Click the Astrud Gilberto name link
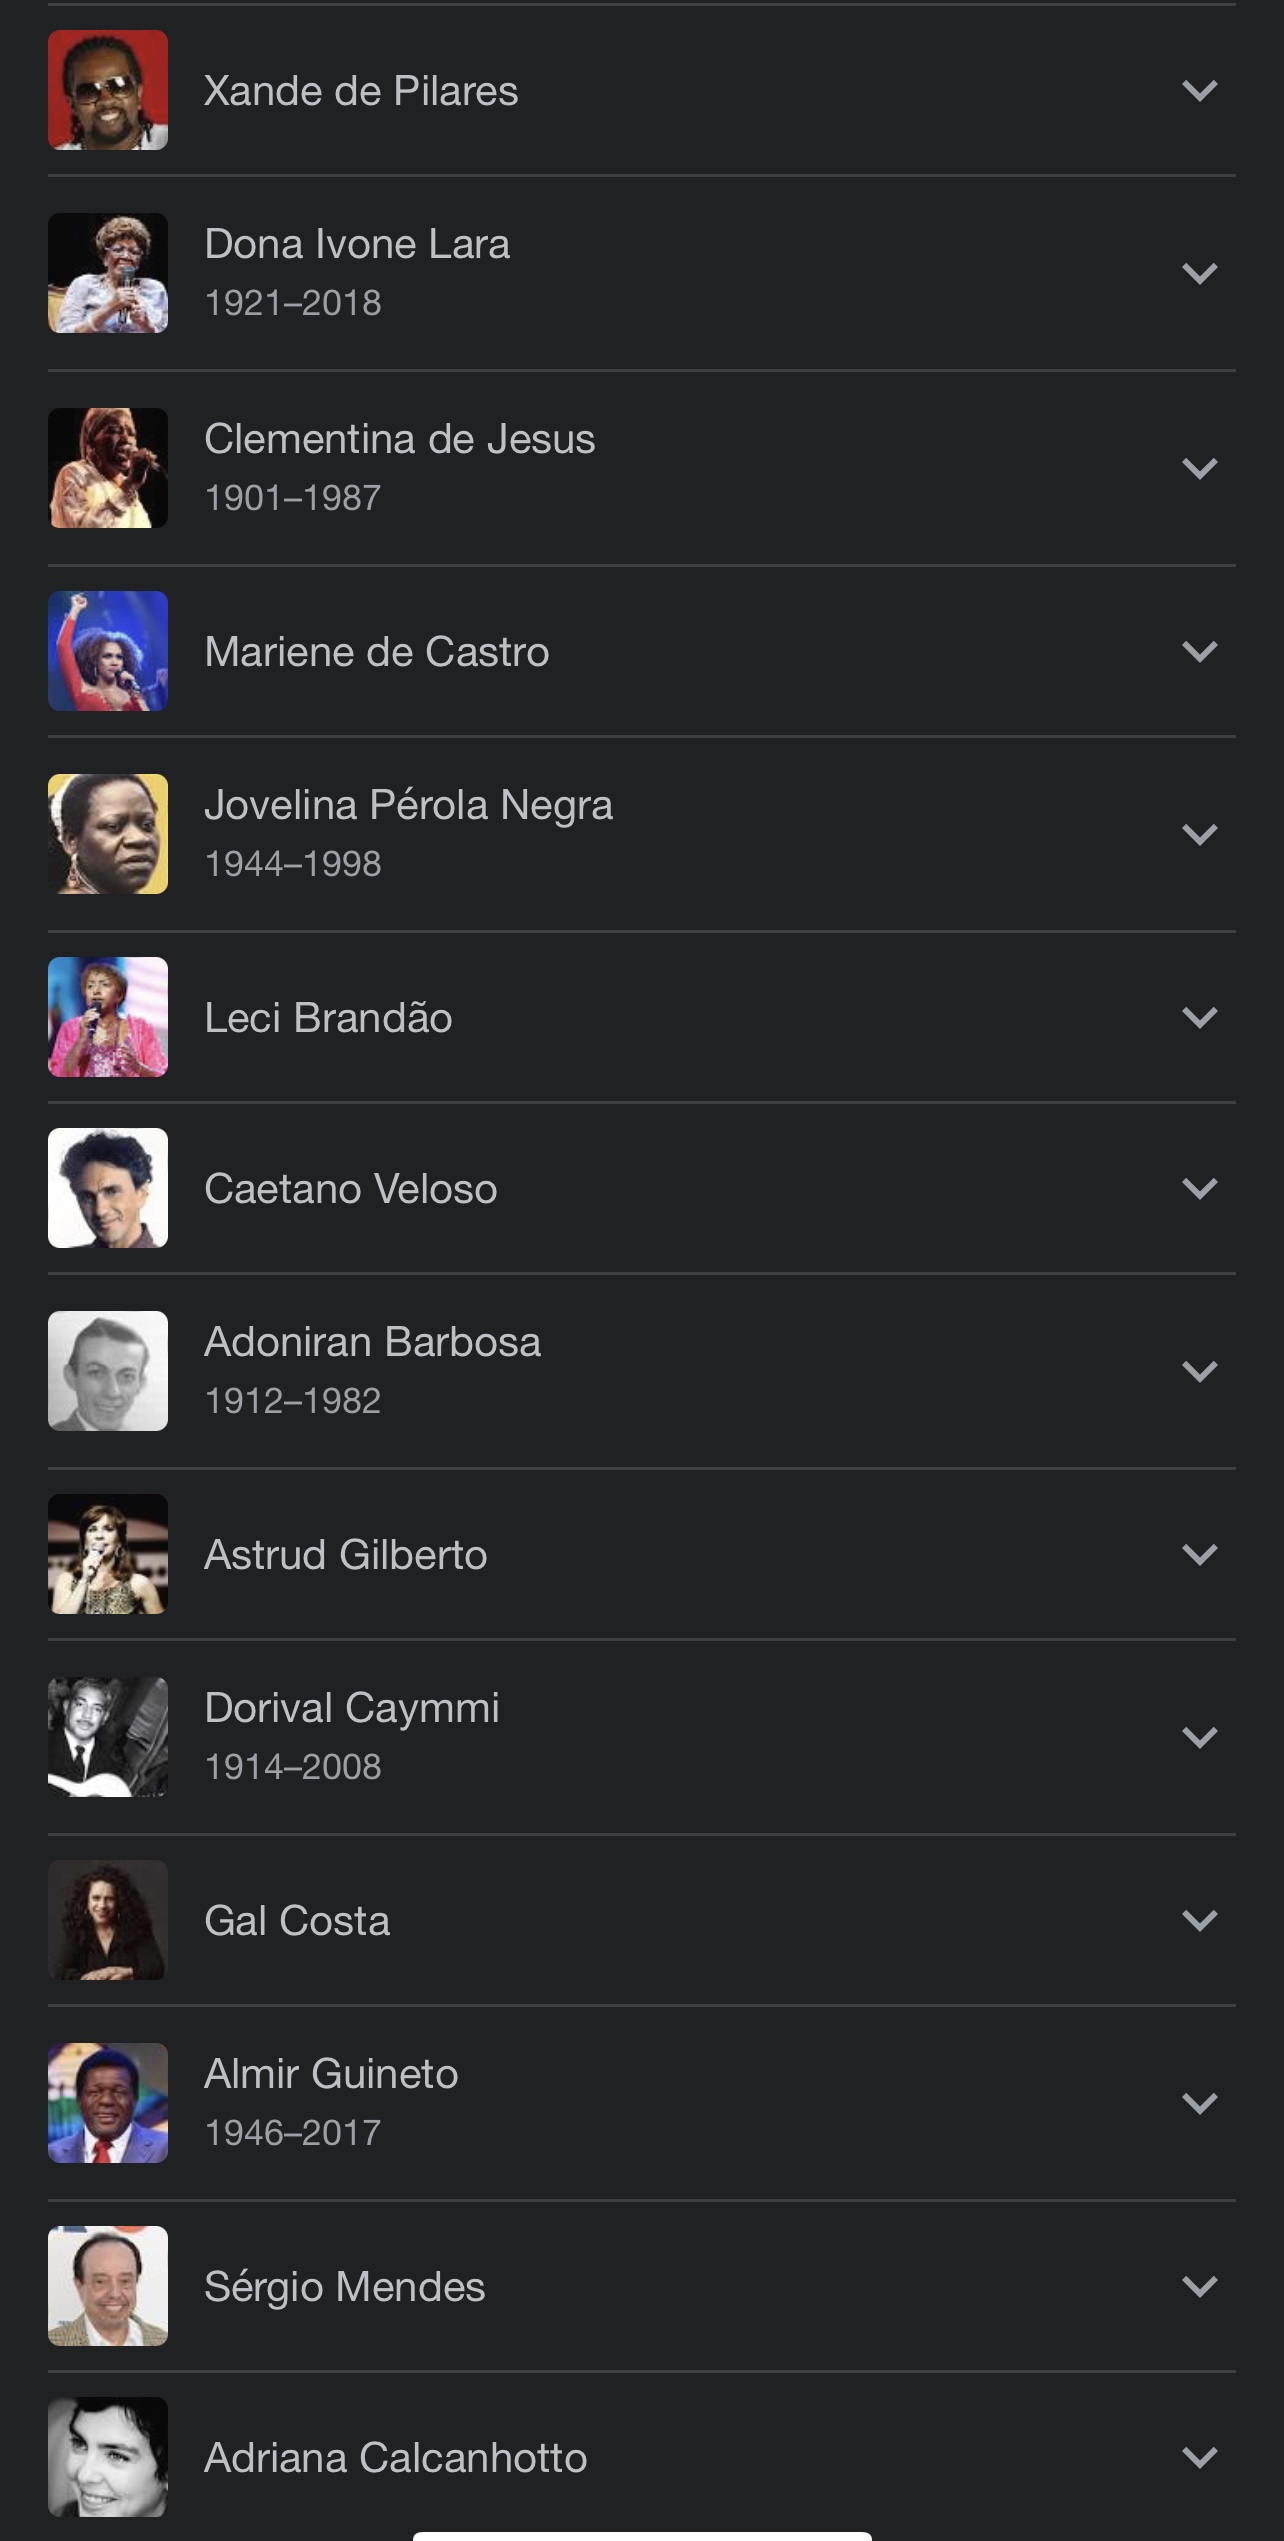 [x=345, y=1555]
